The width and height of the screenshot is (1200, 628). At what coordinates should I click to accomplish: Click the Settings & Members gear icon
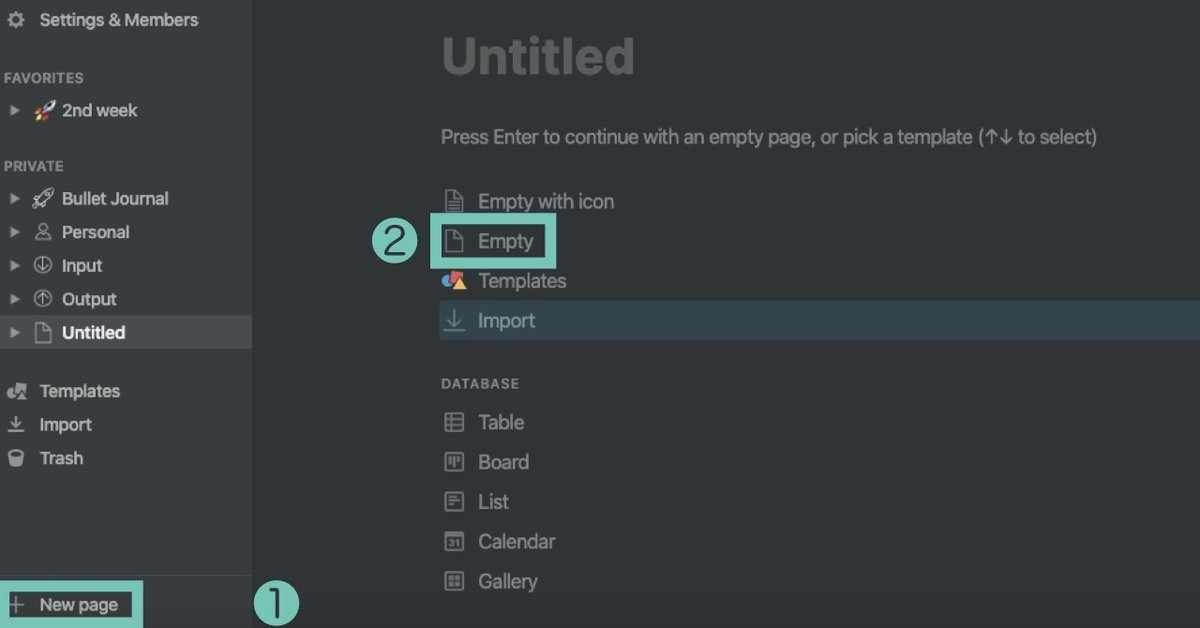point(16,20)
